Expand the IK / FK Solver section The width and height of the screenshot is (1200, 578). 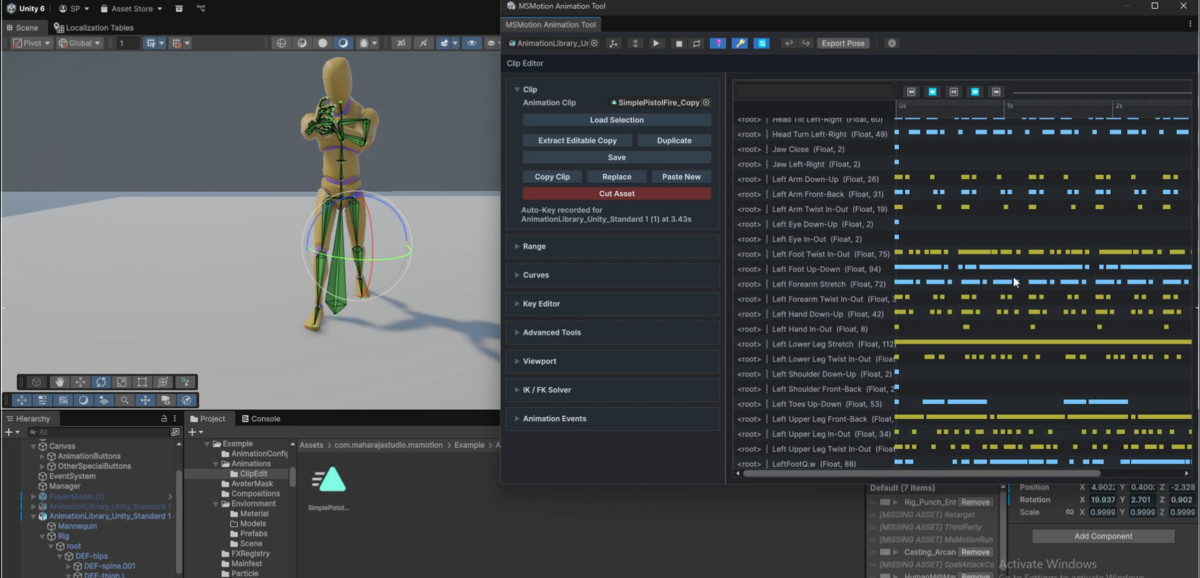pyautogui.click(x=517, y=390)
